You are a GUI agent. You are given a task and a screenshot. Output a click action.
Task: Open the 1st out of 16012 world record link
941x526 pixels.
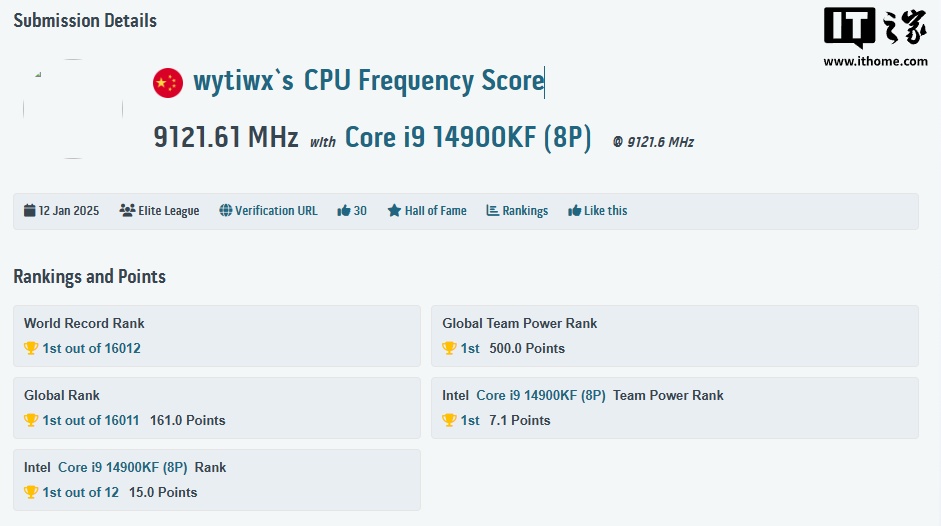pos(91,348)
